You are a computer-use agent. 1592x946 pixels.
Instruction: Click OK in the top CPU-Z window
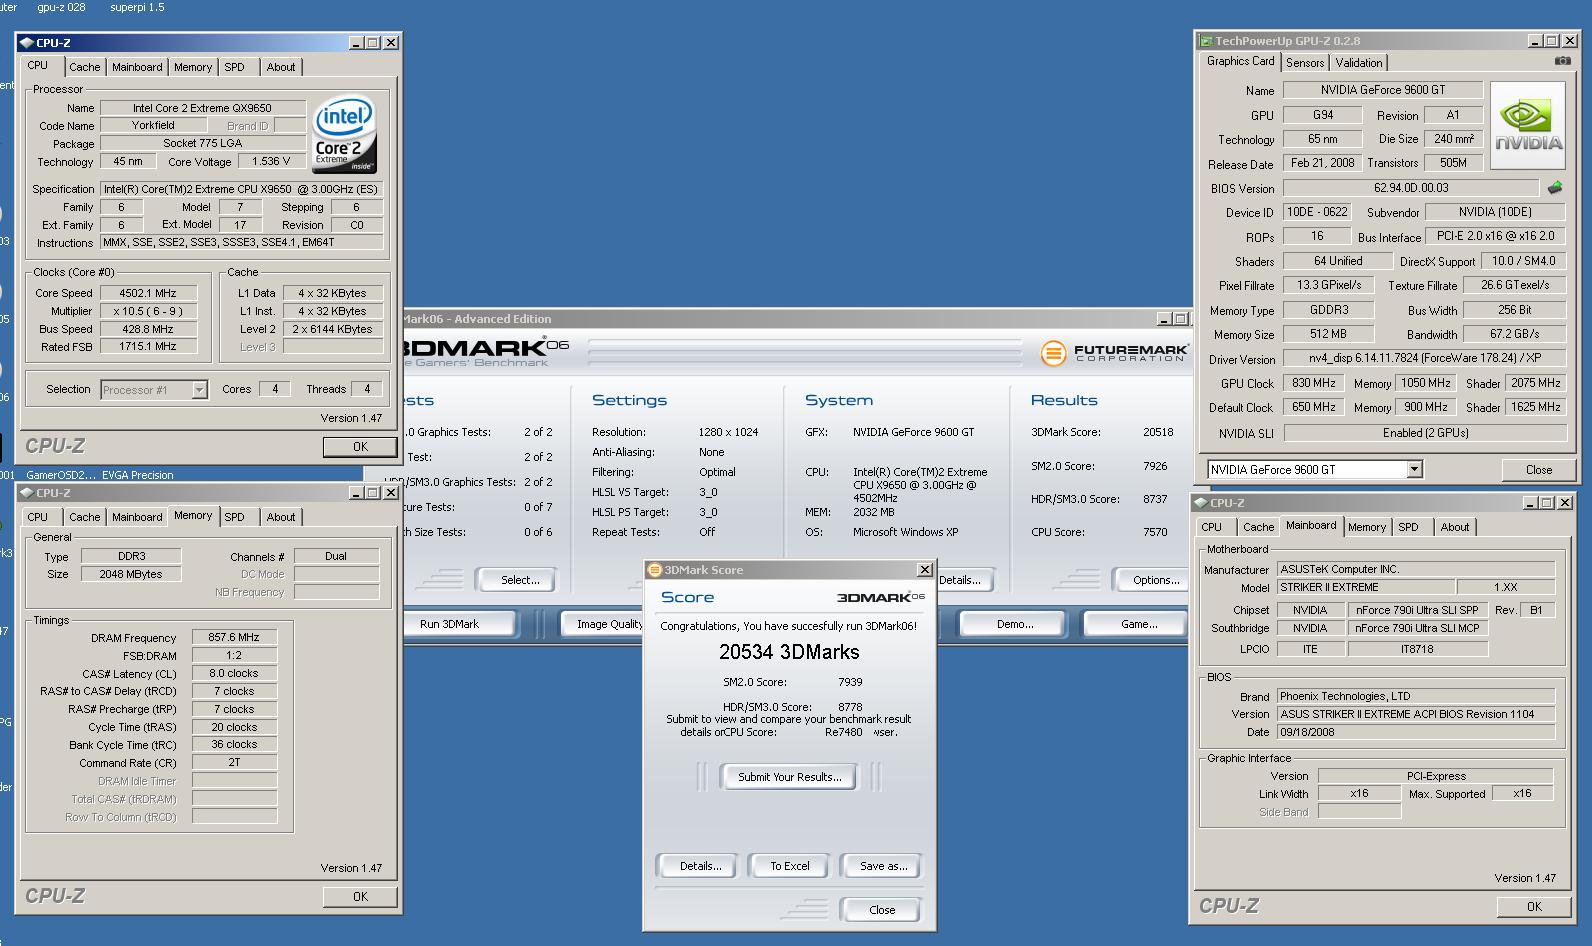(360, 447)
